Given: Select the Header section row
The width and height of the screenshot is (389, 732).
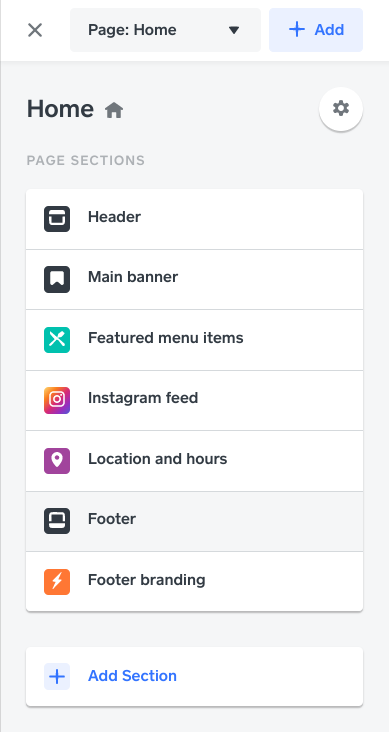Looking at the screenshot, I should (x=194, y=219).
